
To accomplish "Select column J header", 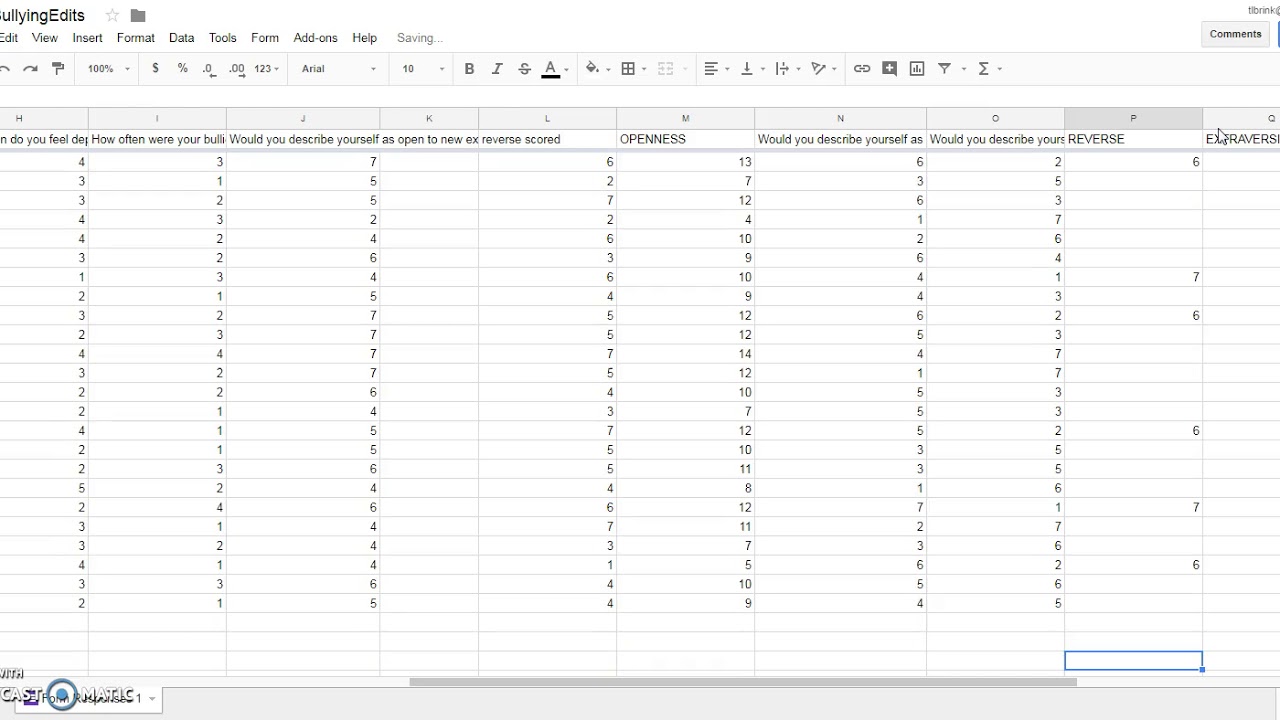I will point(303,118).
